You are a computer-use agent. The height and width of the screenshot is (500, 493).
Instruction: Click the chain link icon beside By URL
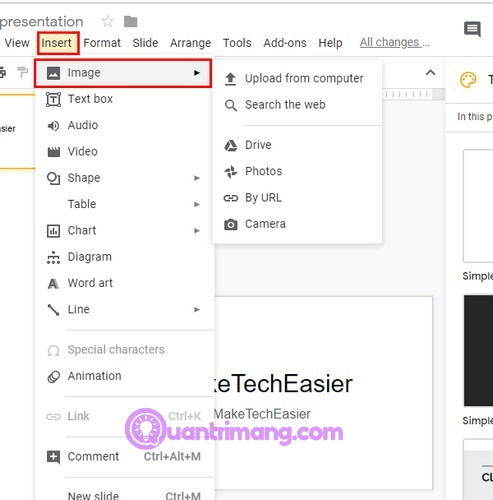click(x=231, y=198)
